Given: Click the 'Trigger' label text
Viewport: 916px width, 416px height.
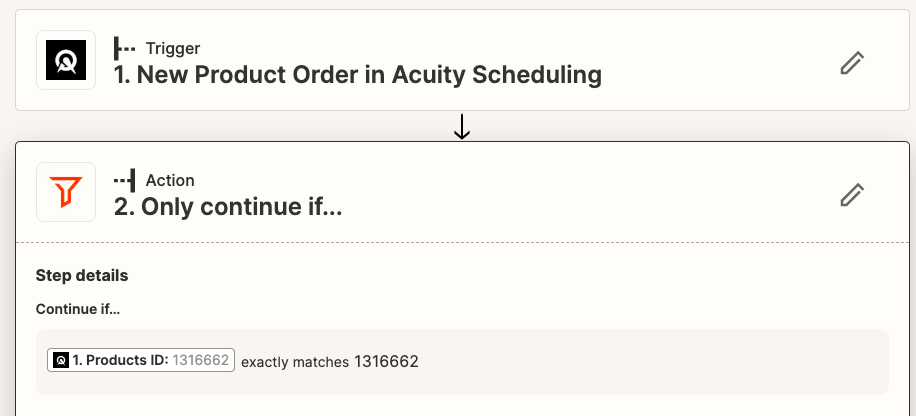Looking at the screenshot, I should pyautogui.click(x=173, y=48).
